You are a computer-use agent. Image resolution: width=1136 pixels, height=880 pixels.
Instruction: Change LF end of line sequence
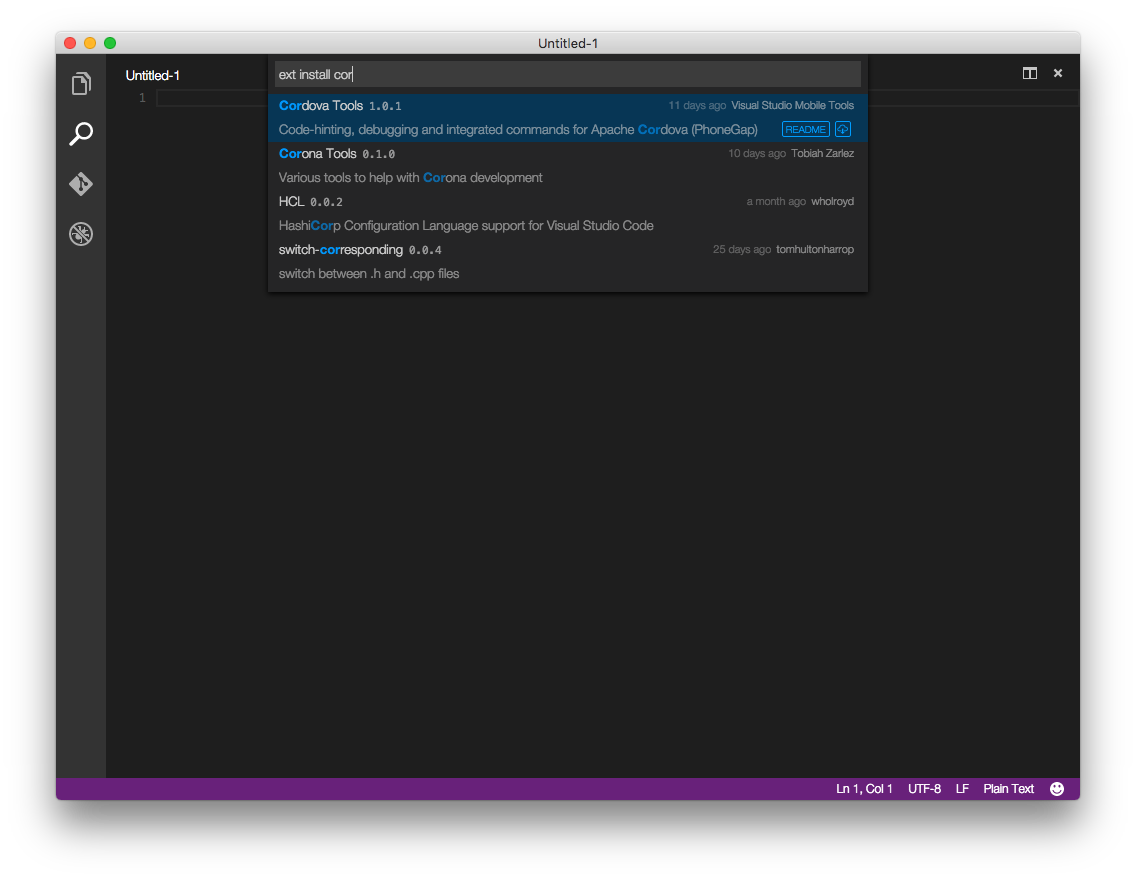[x=962, y=789]
